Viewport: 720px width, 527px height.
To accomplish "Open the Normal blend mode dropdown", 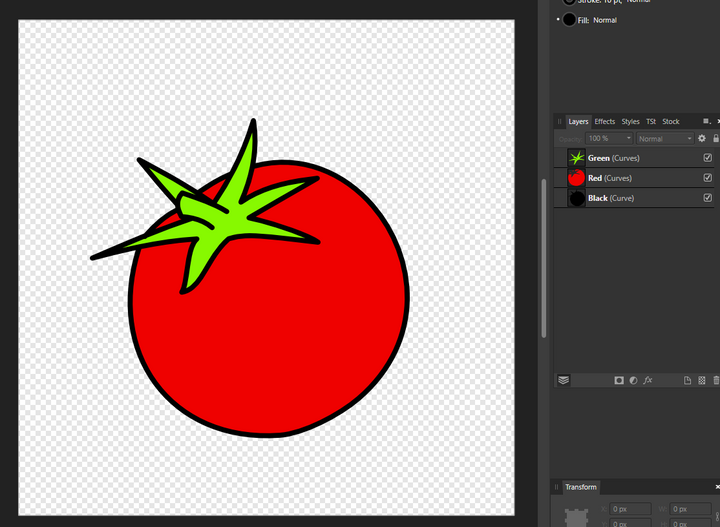I will (665, 138).
